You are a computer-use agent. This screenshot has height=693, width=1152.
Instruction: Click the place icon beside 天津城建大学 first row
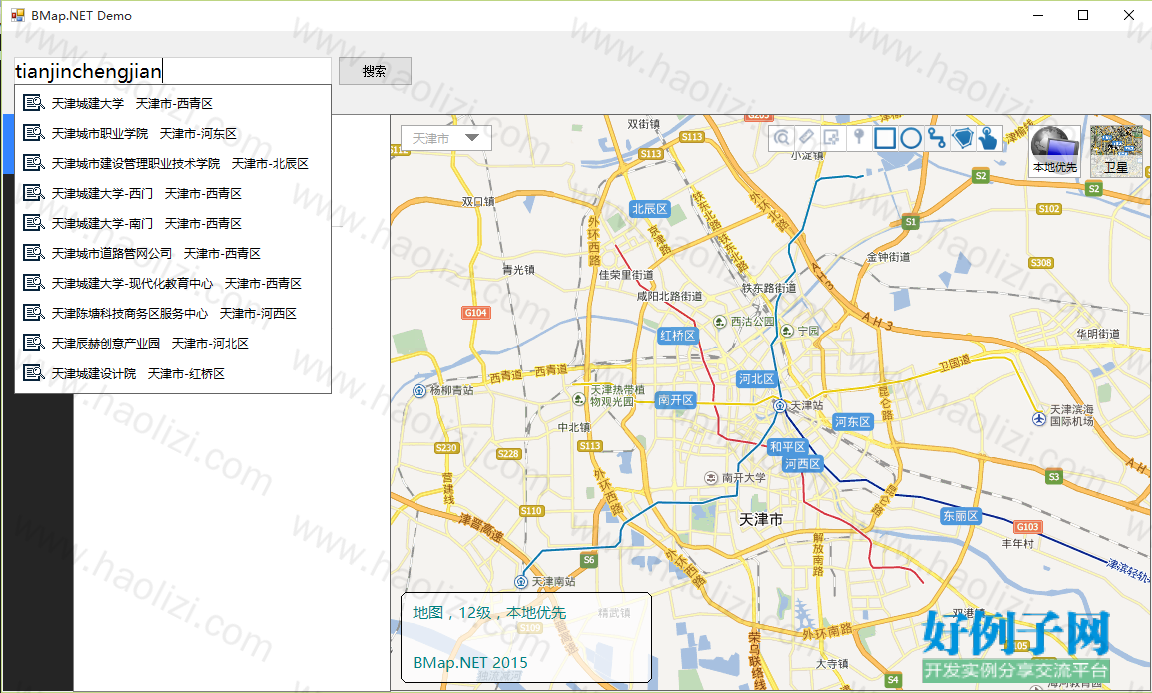tap(34, 103)
